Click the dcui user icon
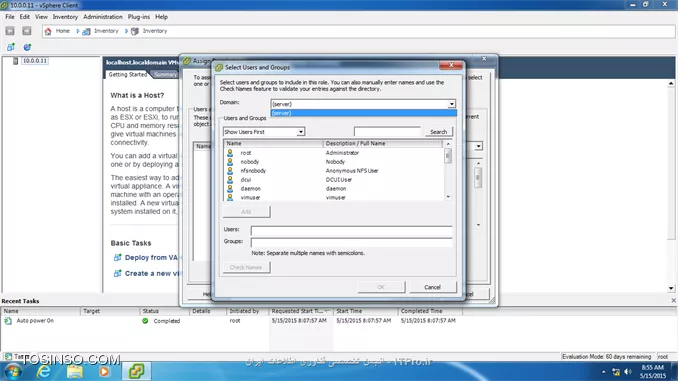Viewport: 678px width, 381px height. coord(230,179)
